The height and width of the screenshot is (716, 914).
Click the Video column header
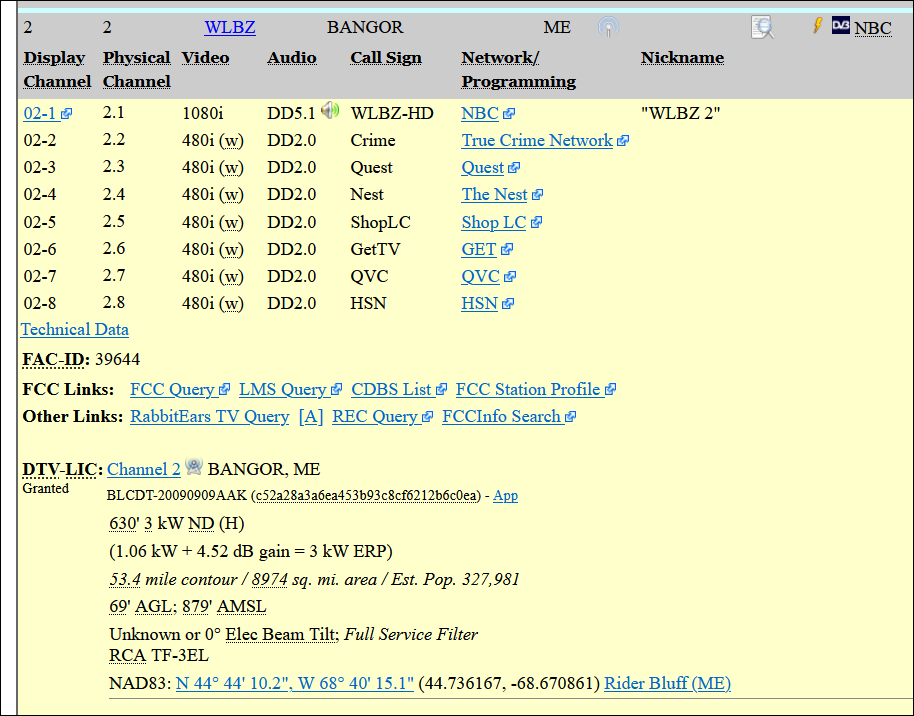pyautogui.click(x=205, y=58)
